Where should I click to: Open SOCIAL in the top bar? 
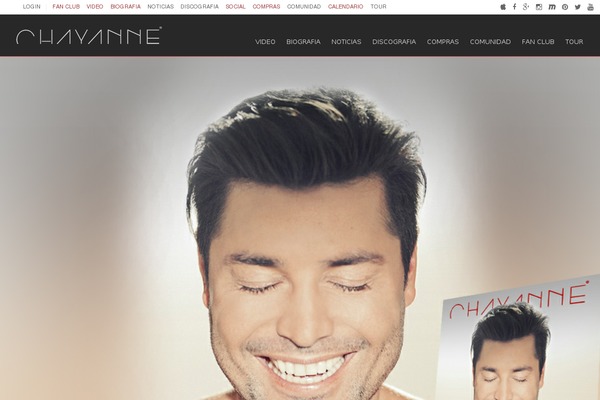[x=235, y=7]
